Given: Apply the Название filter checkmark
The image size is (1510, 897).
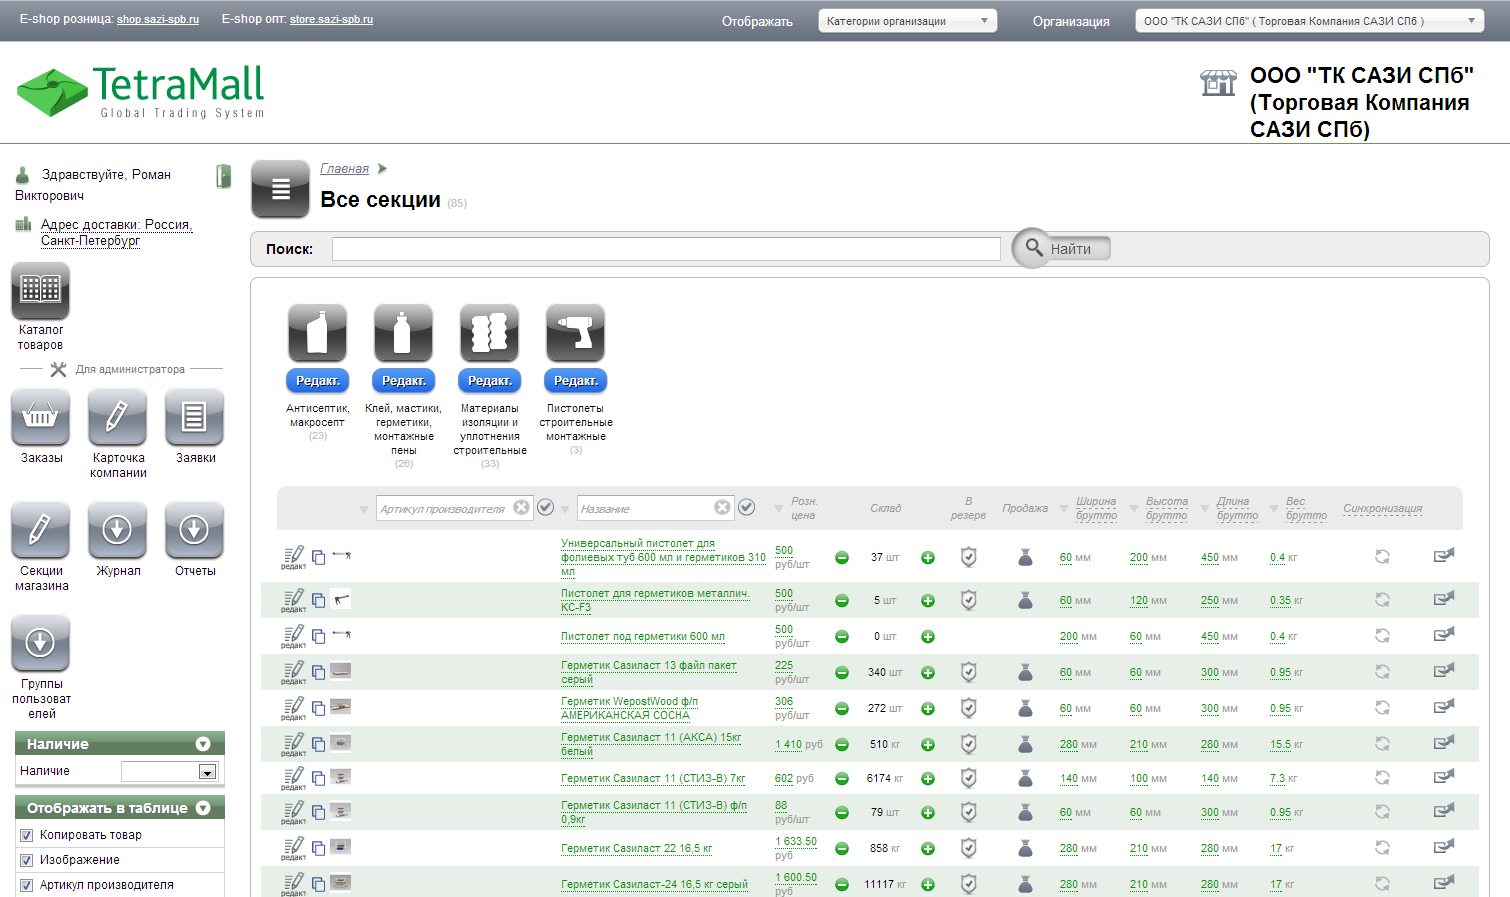Looking at the screenshot, I should [746, 507].
